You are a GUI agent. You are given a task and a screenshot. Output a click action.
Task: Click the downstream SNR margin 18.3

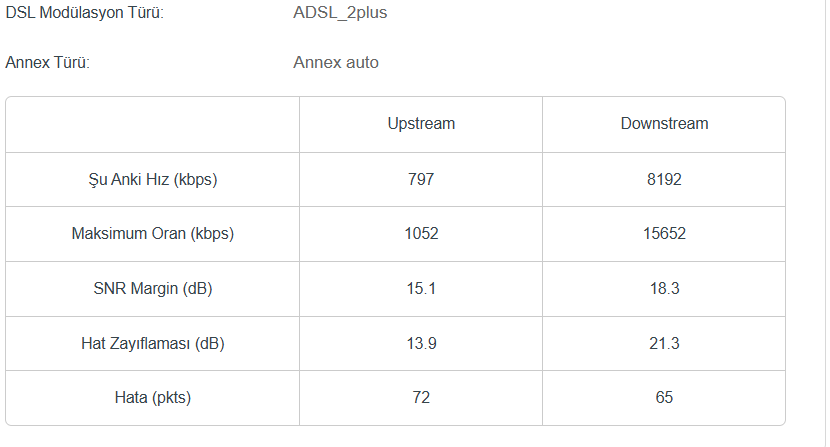[664, 289]
